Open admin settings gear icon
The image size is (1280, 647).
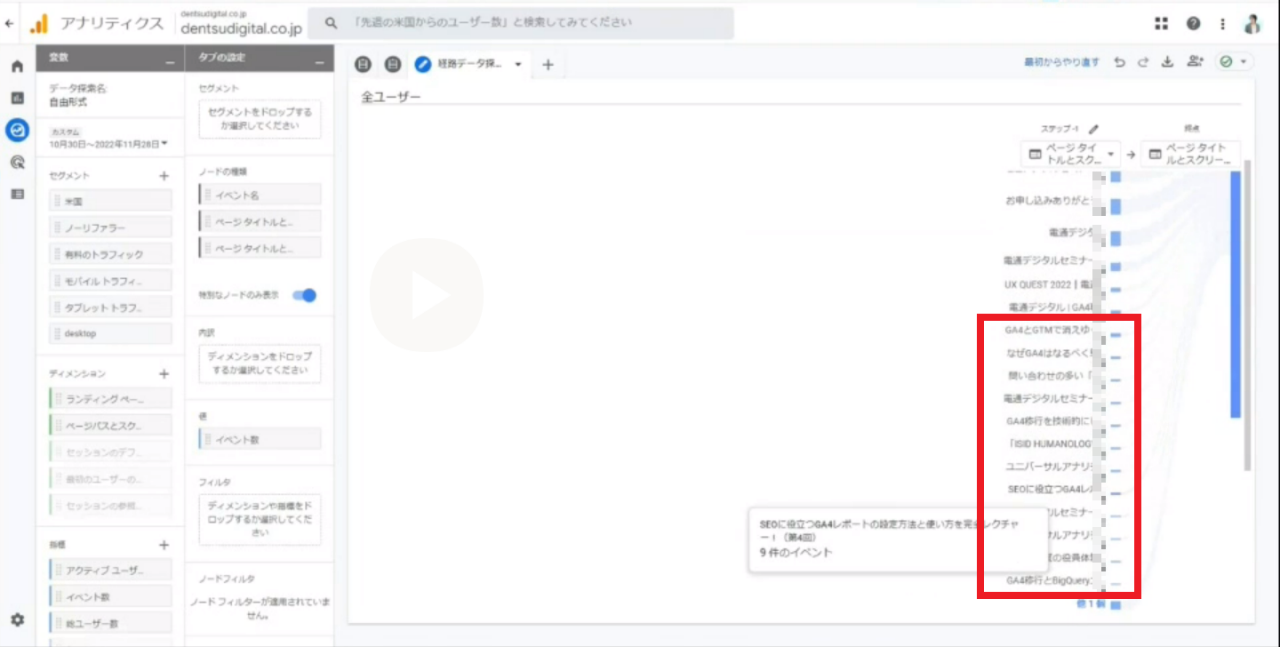click(17, 620)
